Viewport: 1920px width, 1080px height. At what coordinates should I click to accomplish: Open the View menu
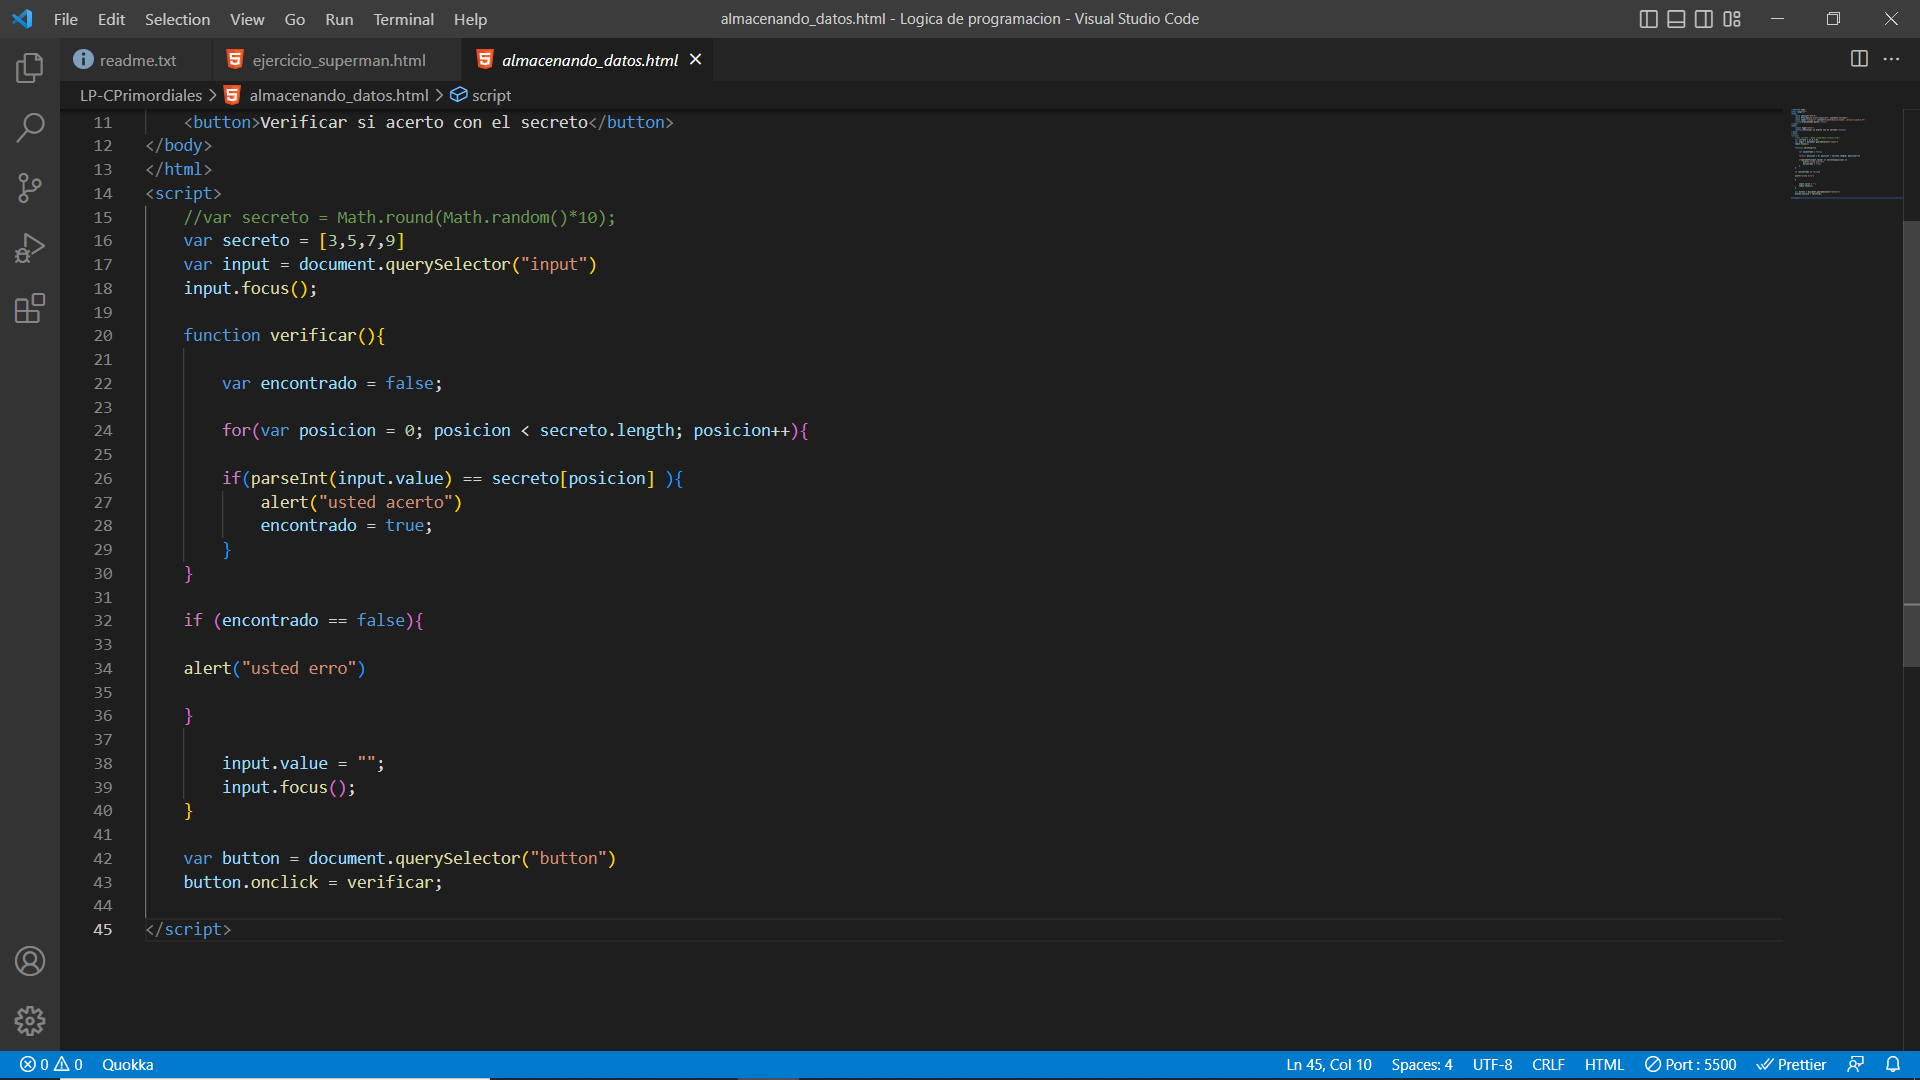coord(247,19)
